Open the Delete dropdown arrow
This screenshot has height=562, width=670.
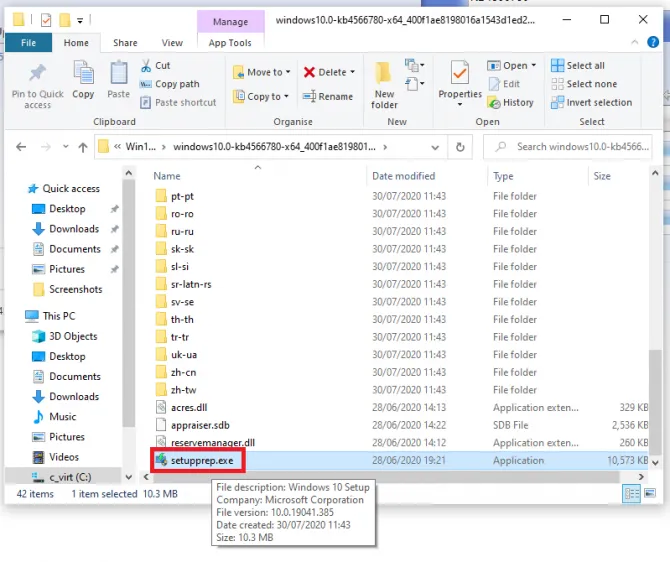click(353, 72)
